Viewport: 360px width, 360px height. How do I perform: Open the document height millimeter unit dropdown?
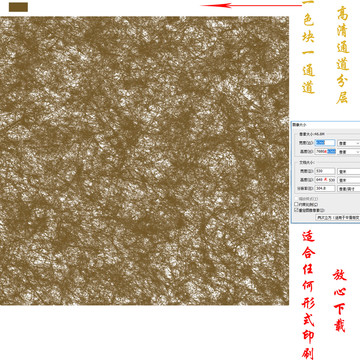pos(349,180)
